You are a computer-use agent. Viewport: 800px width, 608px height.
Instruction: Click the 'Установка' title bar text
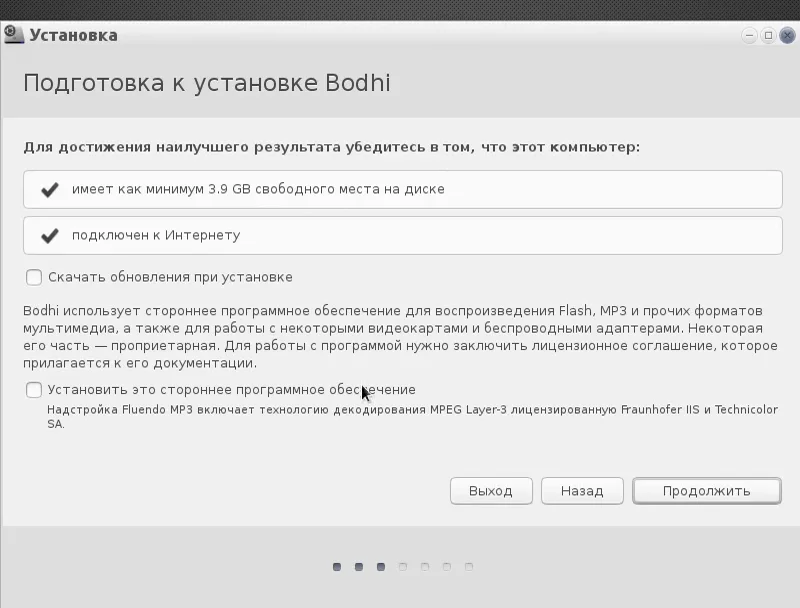(73, 36)
